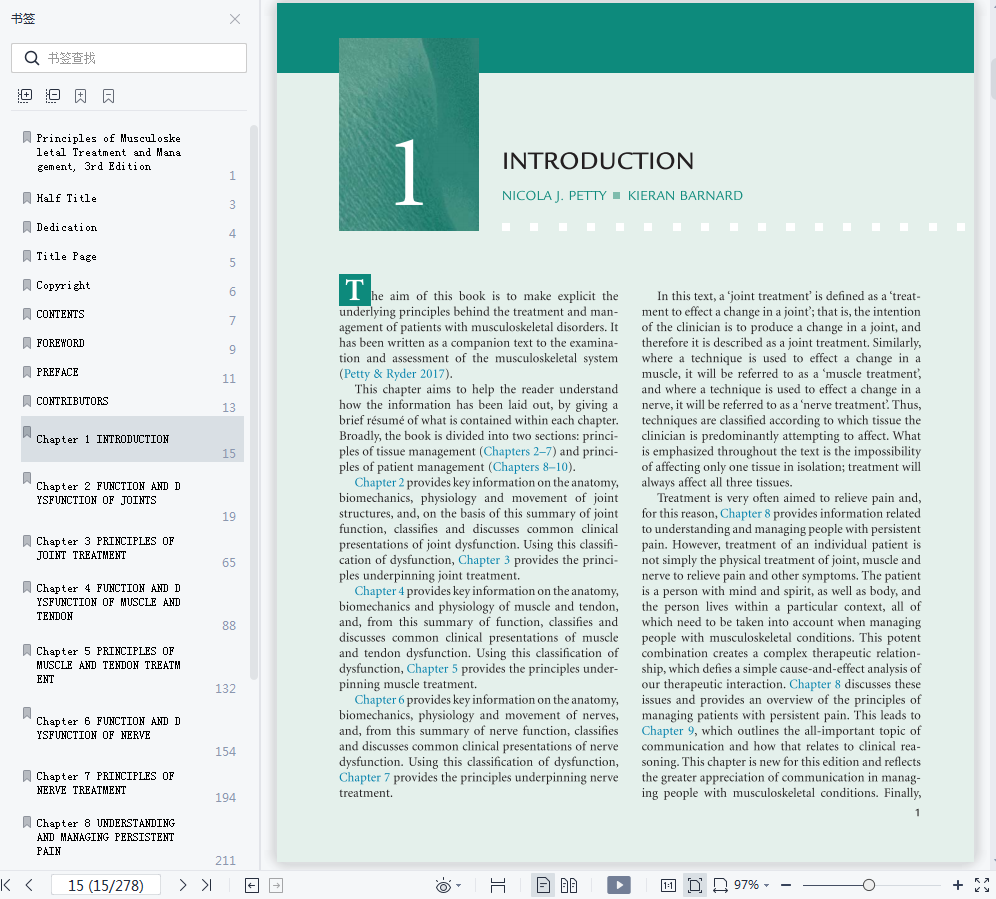Delete bookmark icon in panel toolbar
This screenshot has width=996, height=899.
coord(109,96)
